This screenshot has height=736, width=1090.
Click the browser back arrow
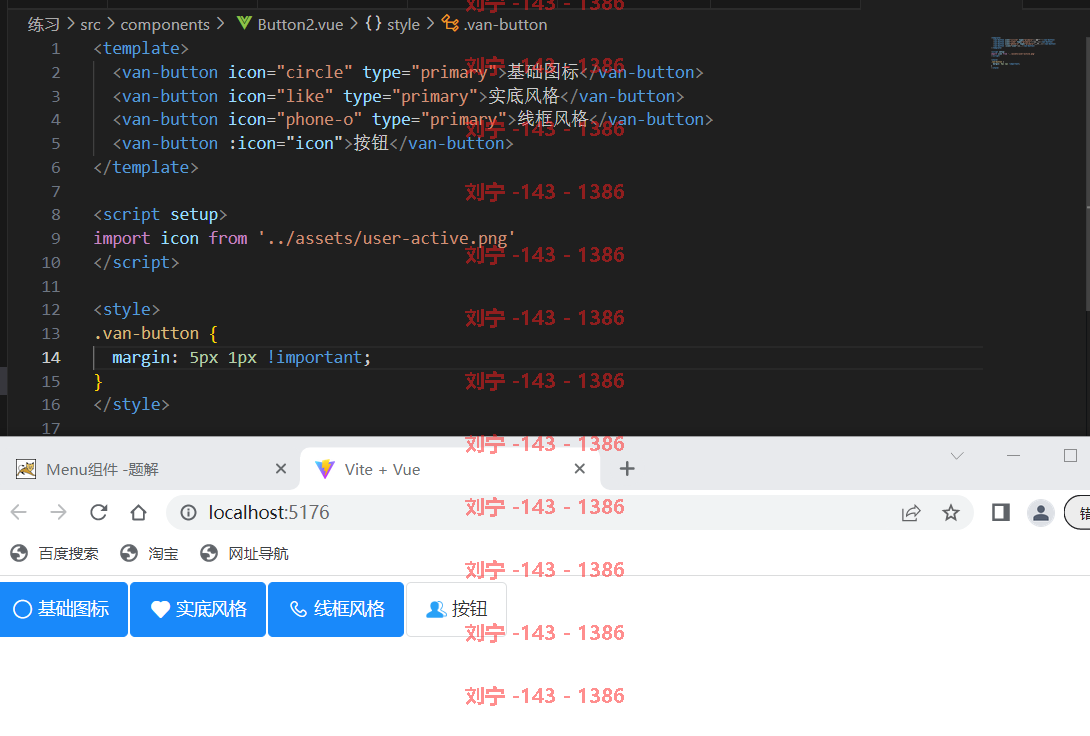point(19,513)
